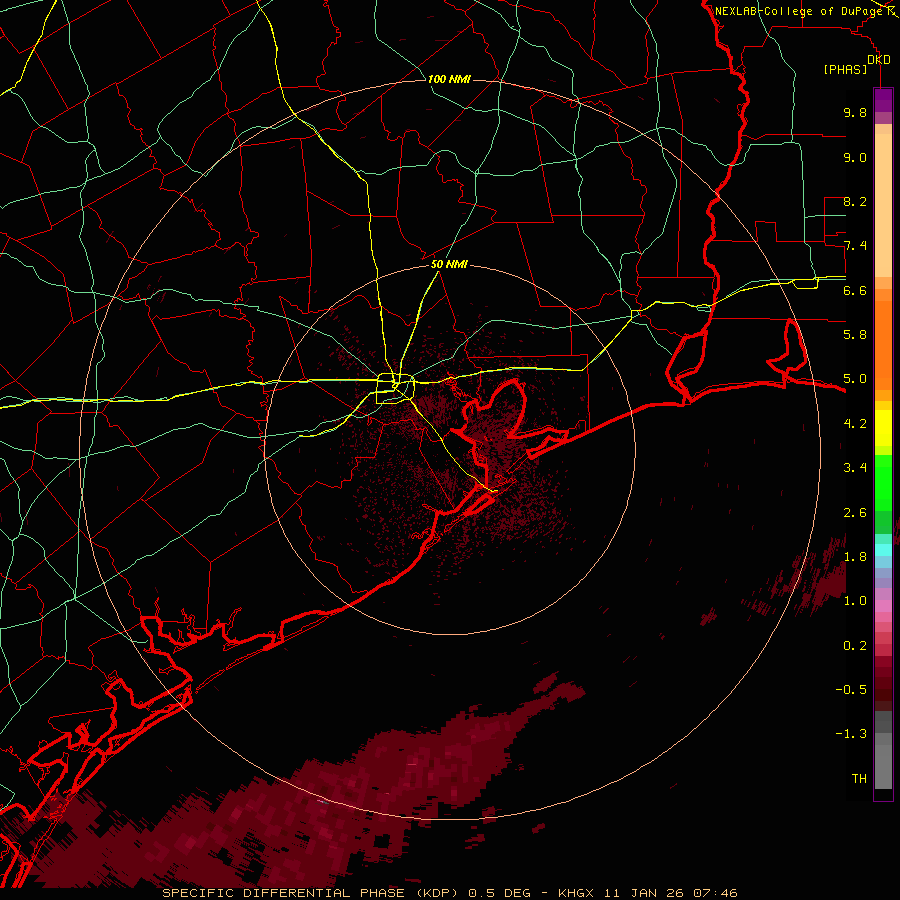Image resolution: width=900 pixels, height=900 pixels.
Task: Click the green segment of the color bar
Action: (x=883, y=483)
